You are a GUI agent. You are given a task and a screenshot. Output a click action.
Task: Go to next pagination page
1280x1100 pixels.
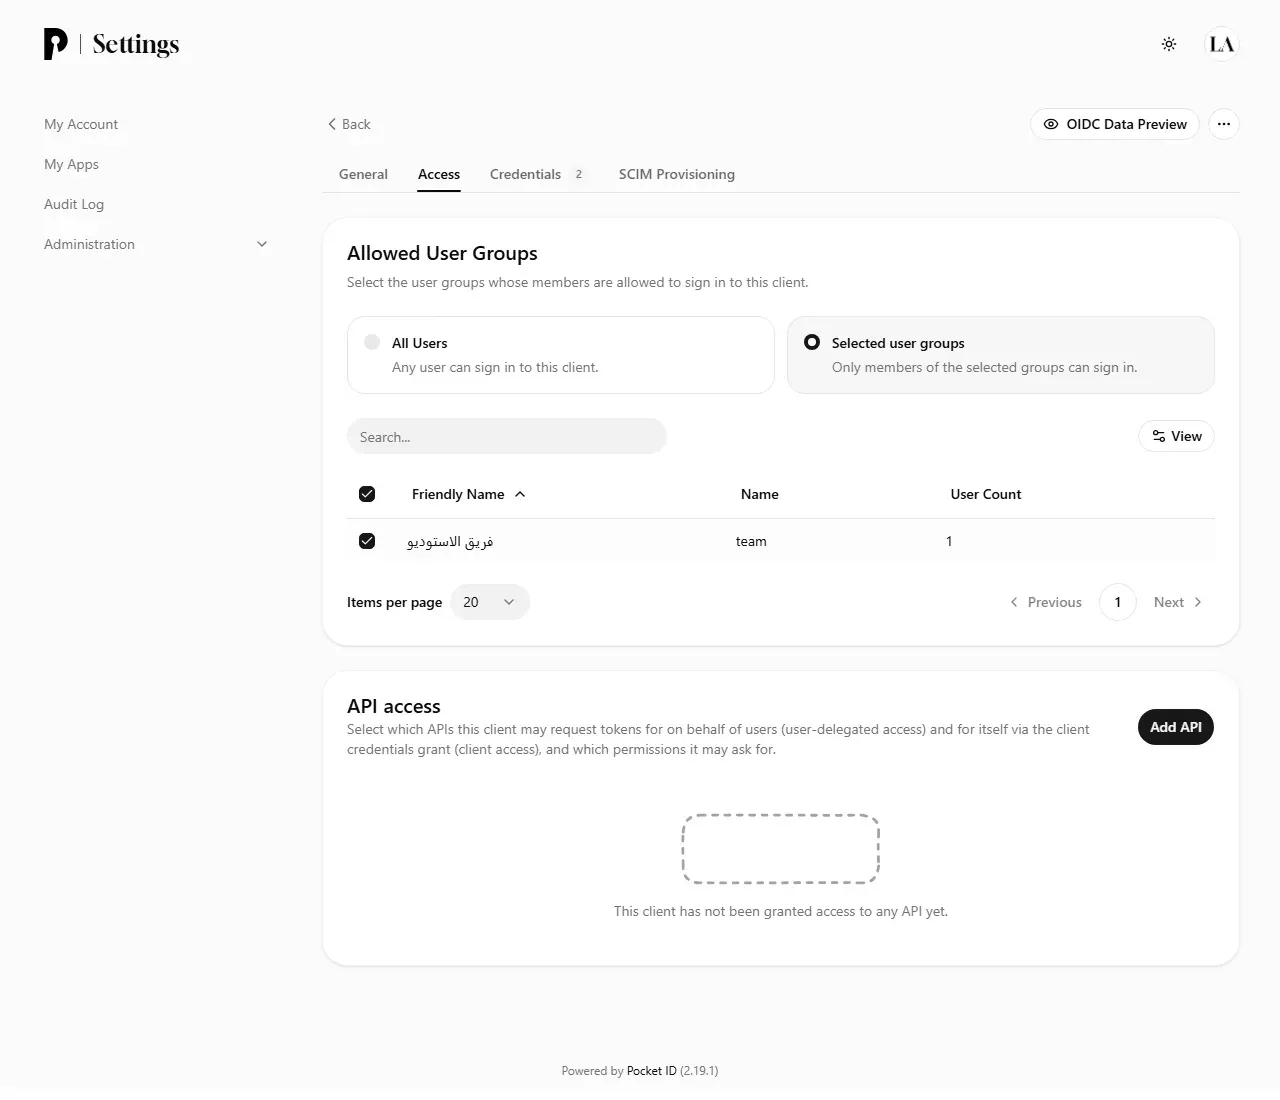coord(1178,602)
